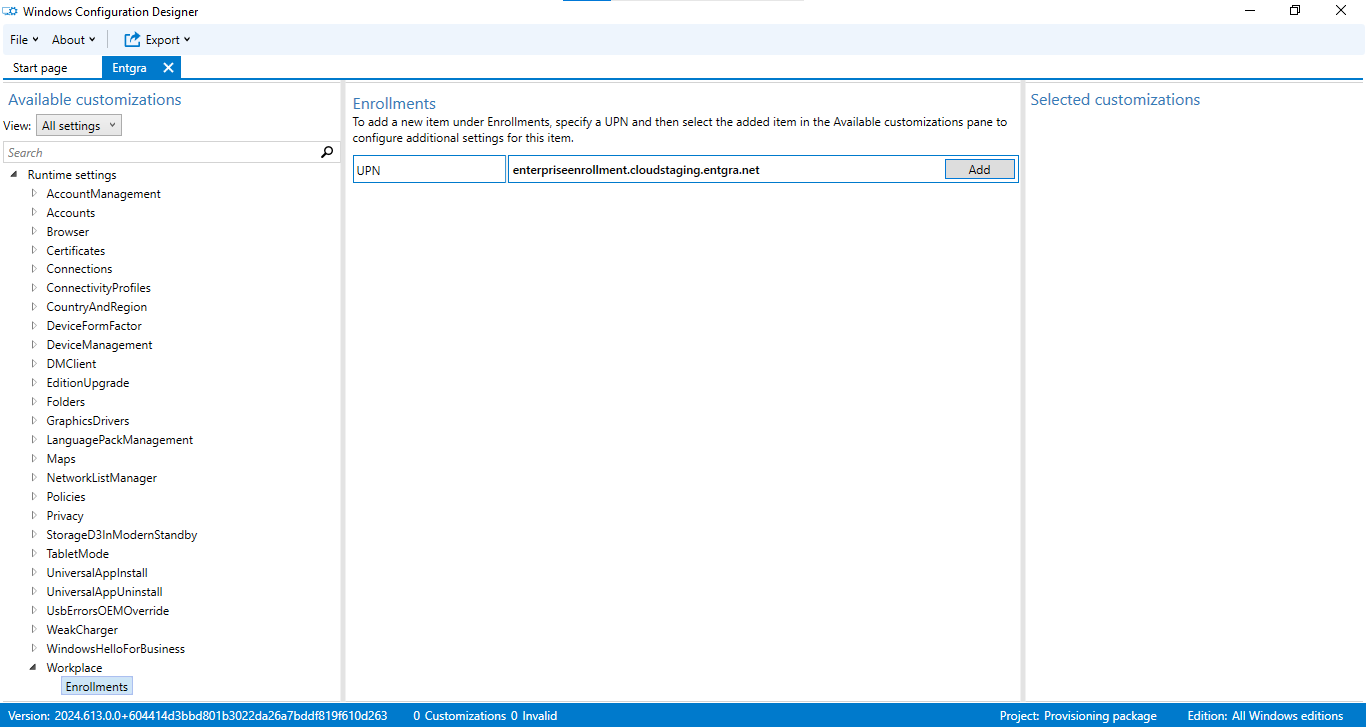
Task: Select TabletMode in the tree
Action: (78, 554)
